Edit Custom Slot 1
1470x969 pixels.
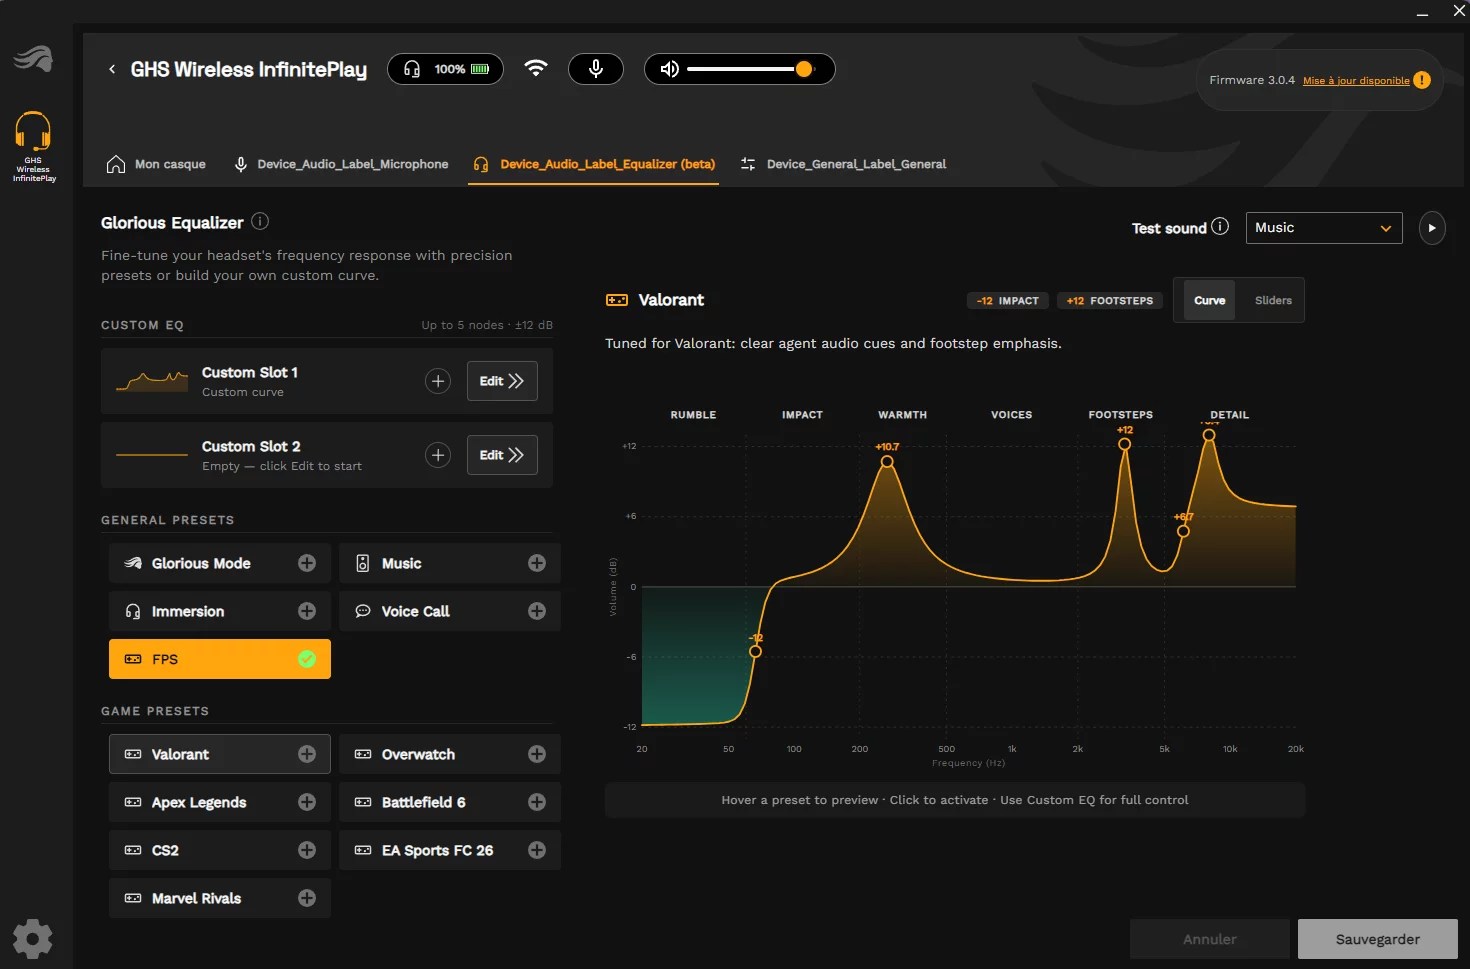(502, 381)
